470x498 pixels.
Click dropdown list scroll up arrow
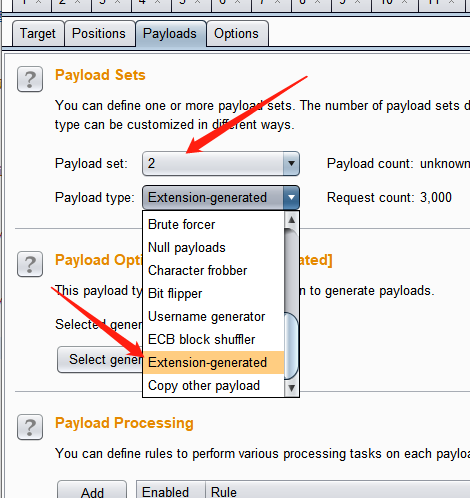[x=292, y=220]
